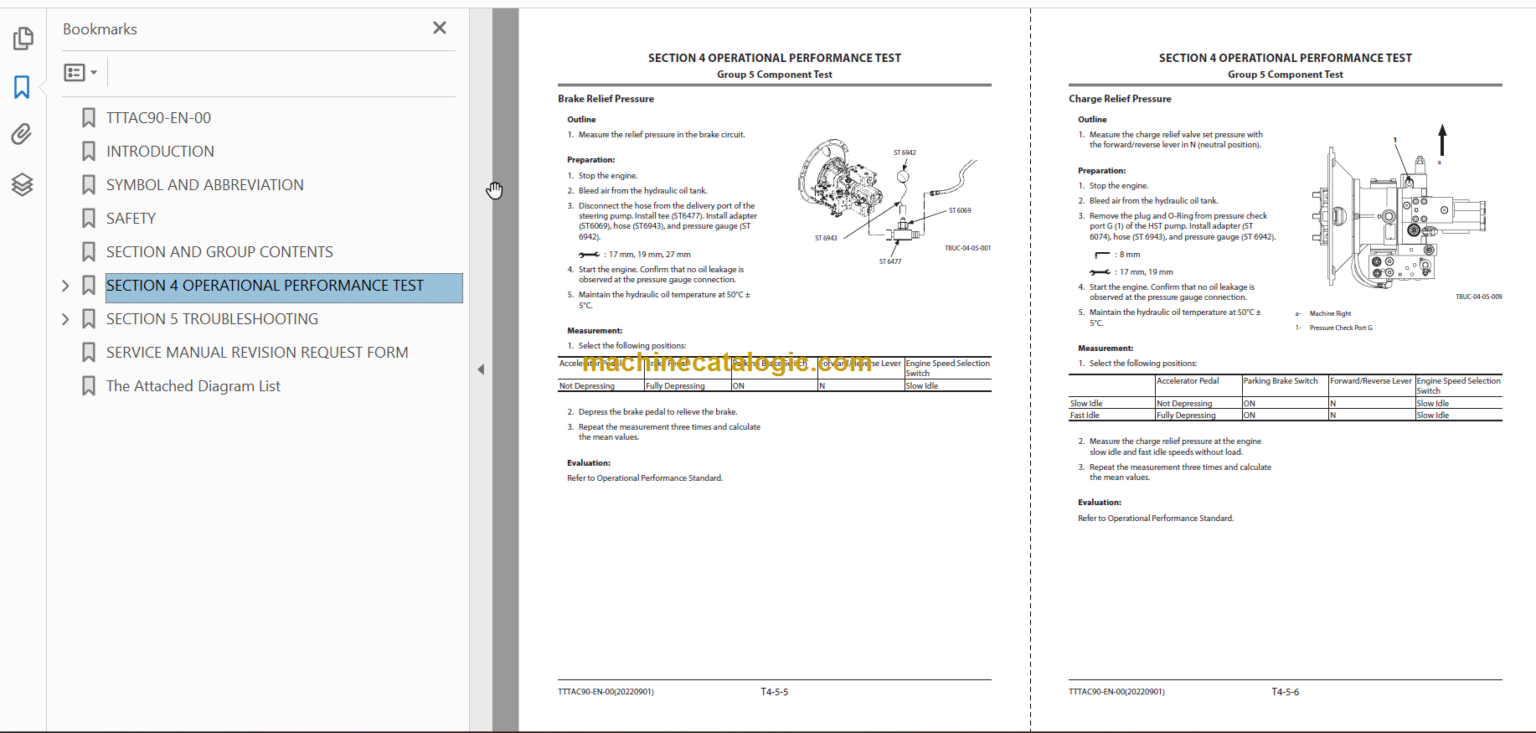Click the bookmark icon beside TTTAC90-EN-00
Image resolution: width=1536 pixels, height=733 pixels.
pos(88,117)
